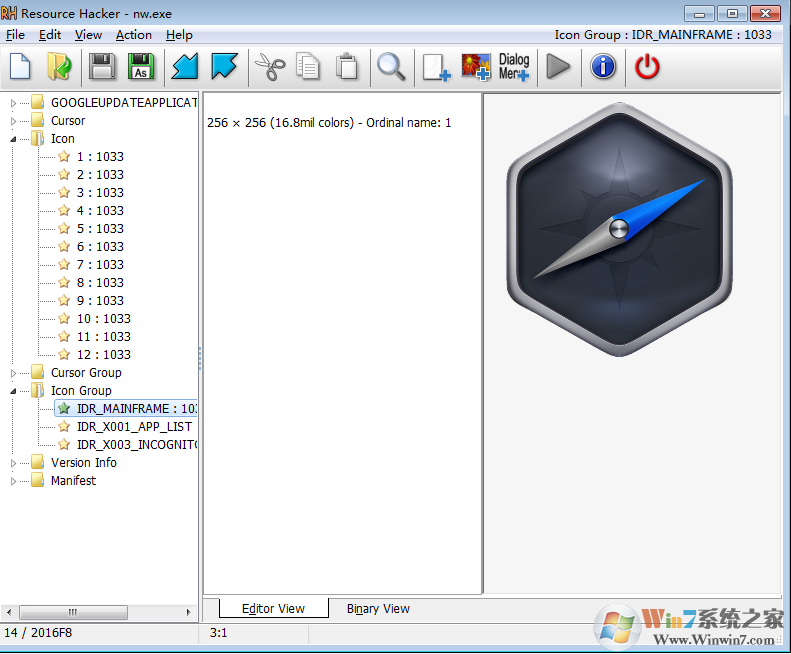This screenshot has width=791, height=654.
Task: Click the tree panel horizontal scrollbar
Action: pyautogui.click(x=100, y=612)
